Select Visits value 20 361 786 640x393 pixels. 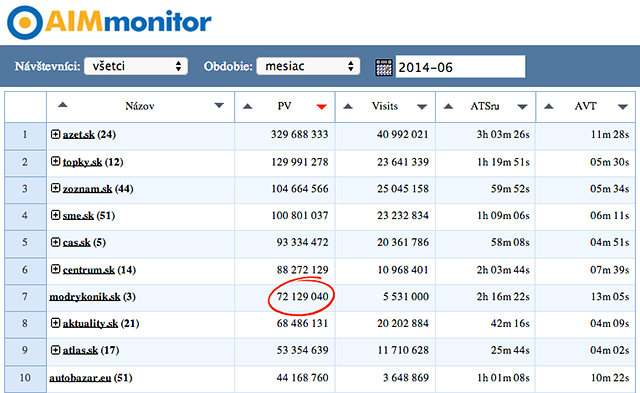coord(402,243)
